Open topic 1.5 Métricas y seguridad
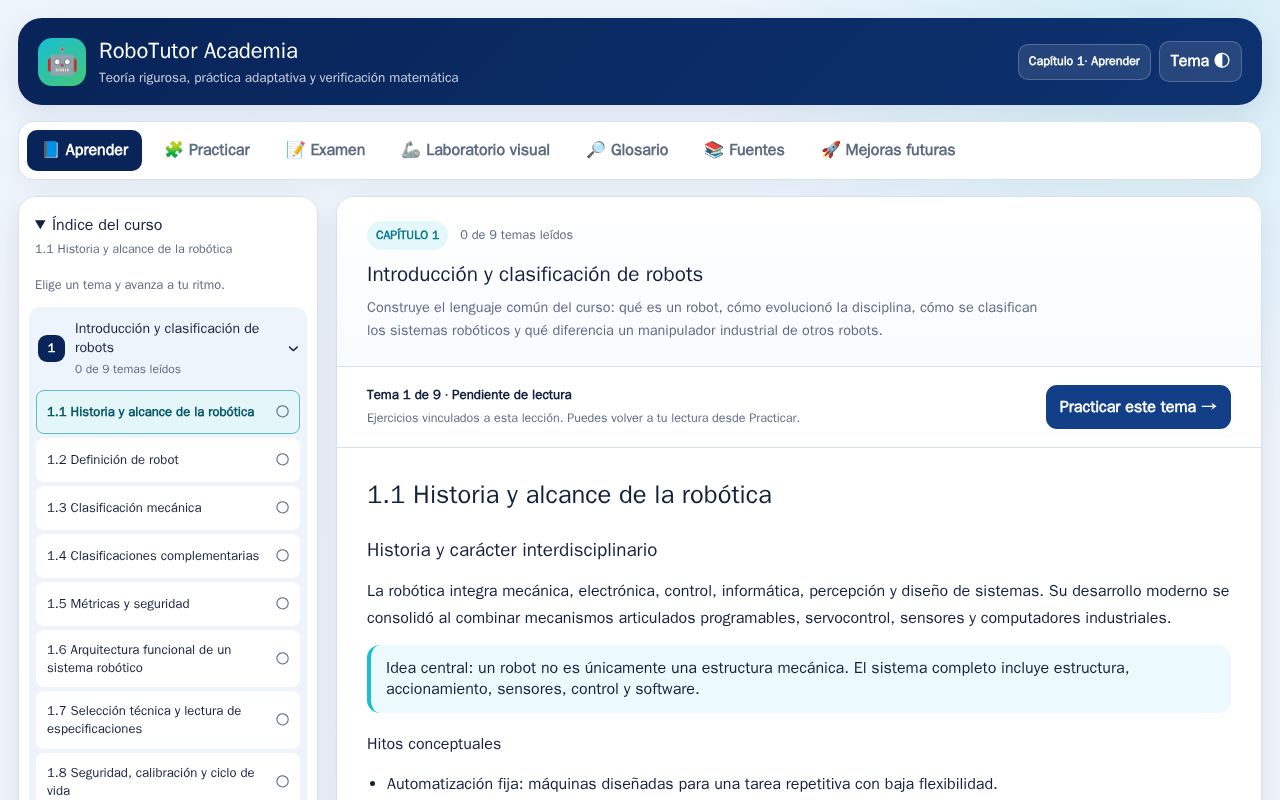1280x800 pixels. (168, 604)
